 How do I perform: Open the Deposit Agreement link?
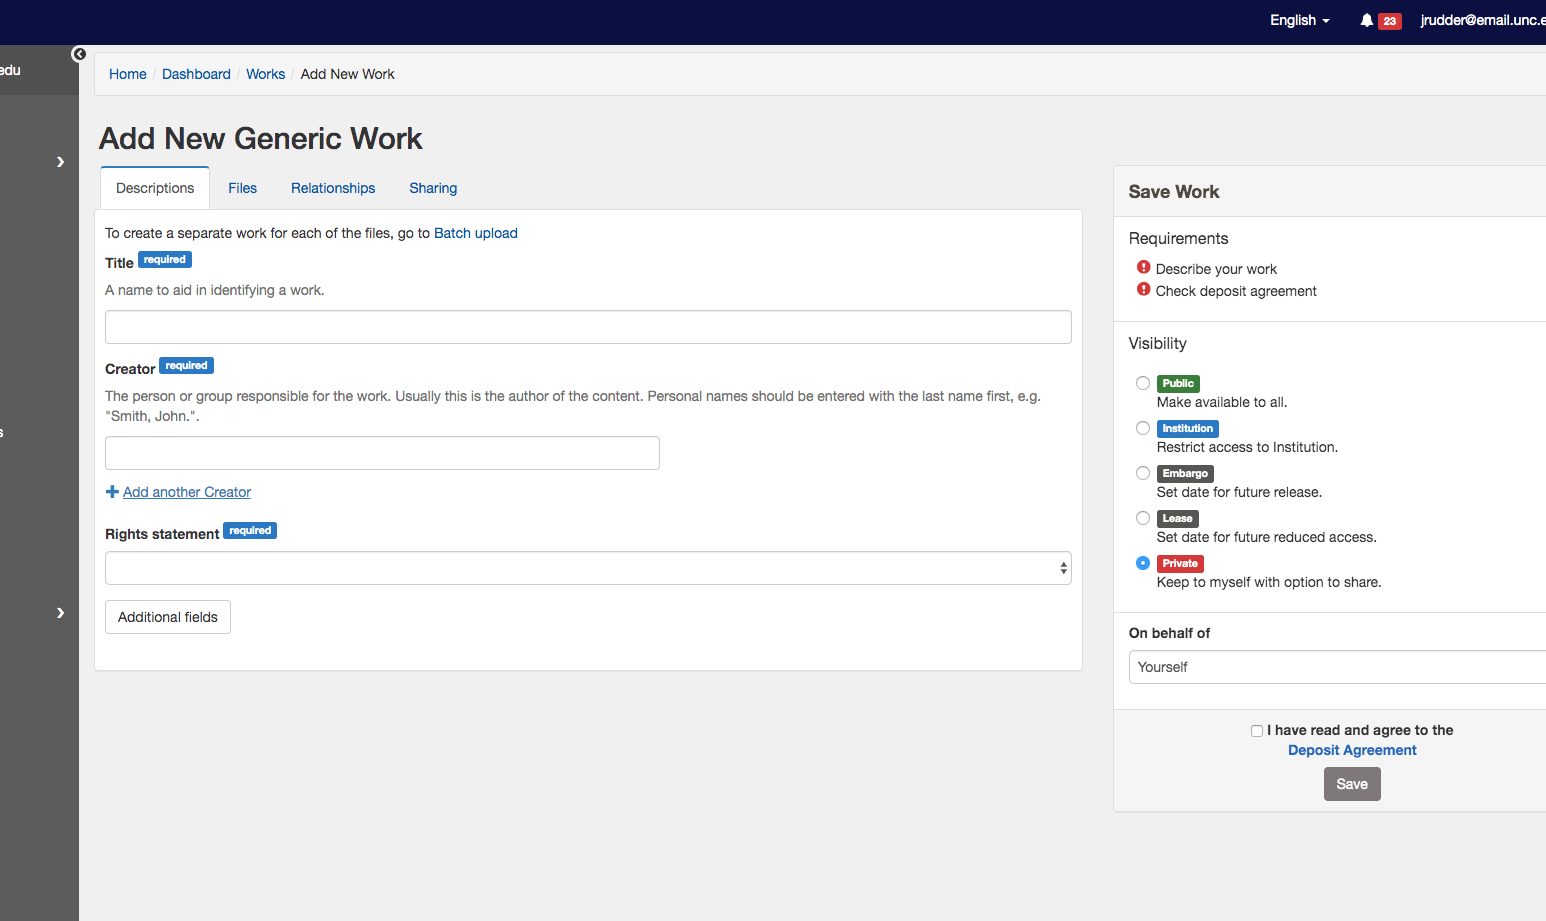1352,750
